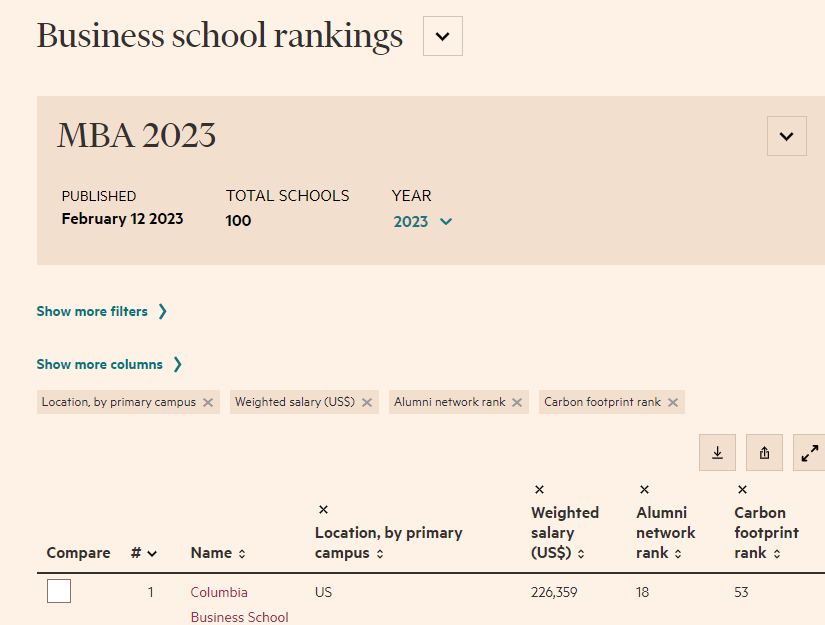Open the rank number sort dropdown

pos(152,553)
